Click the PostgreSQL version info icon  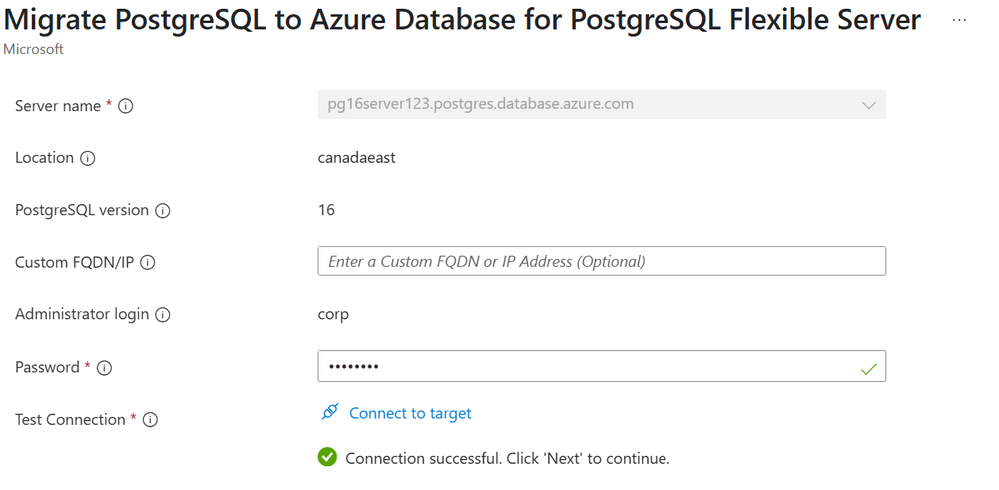pos(163,211)
